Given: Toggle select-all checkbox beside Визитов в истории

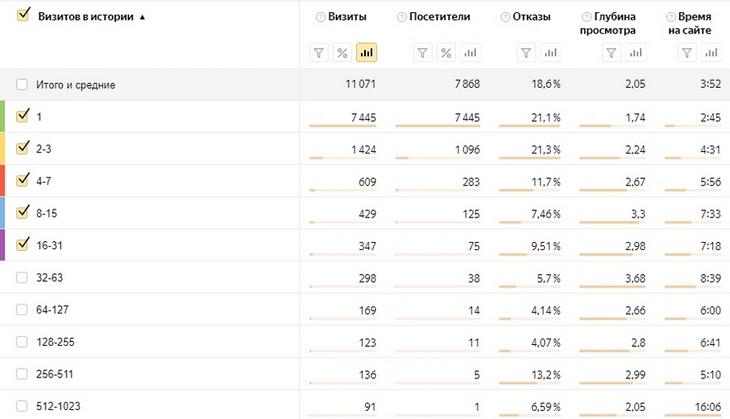Looking at the screenshot, I should (x=22, y=17).
